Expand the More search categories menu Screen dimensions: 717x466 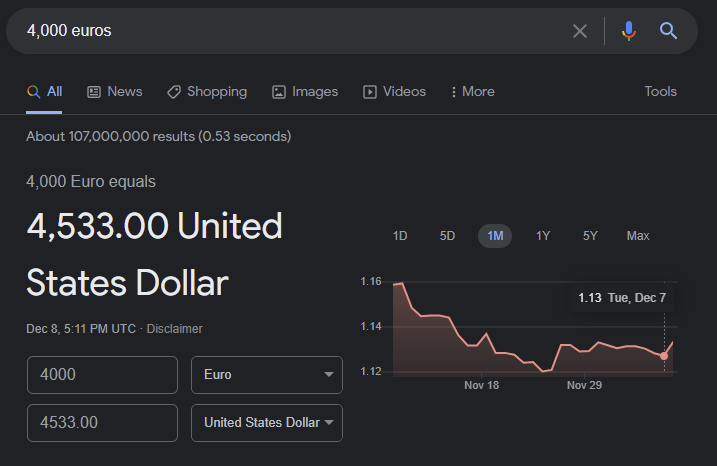(472, 91)
